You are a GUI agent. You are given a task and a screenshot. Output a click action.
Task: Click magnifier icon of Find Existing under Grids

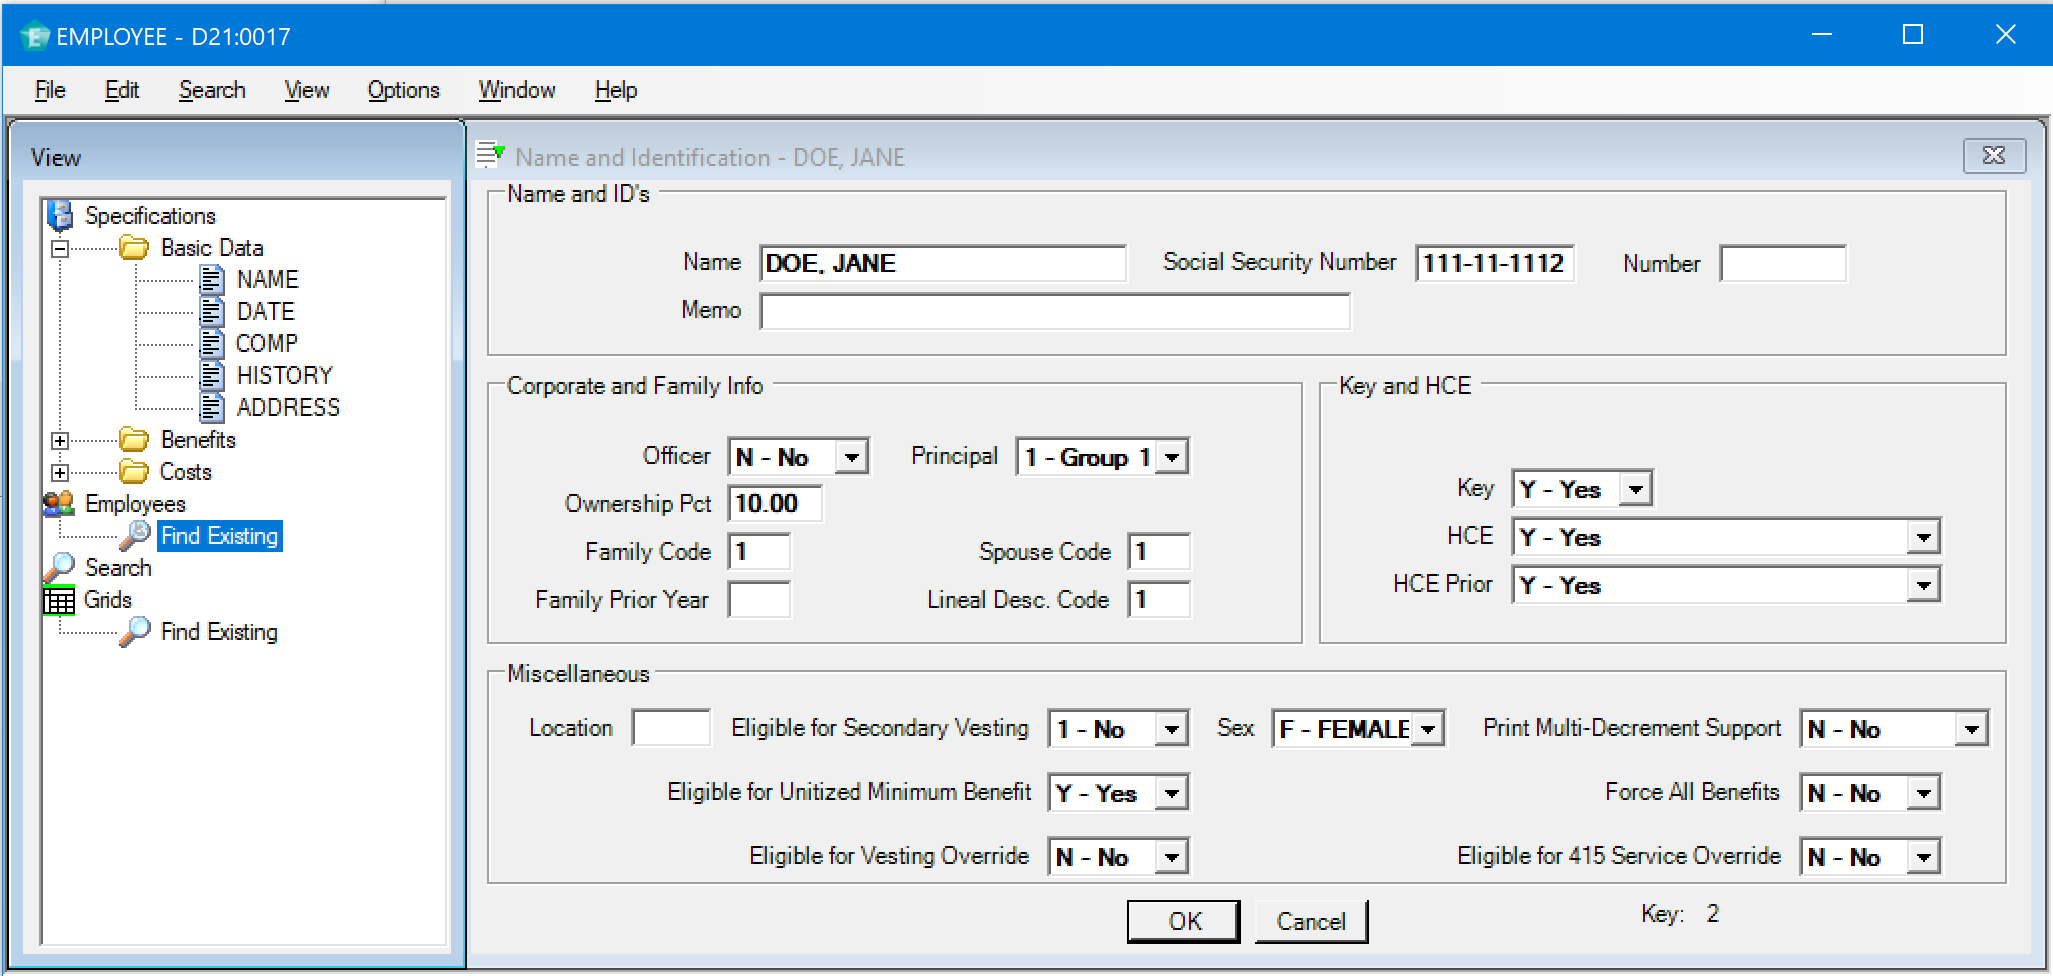coord(135,631)
